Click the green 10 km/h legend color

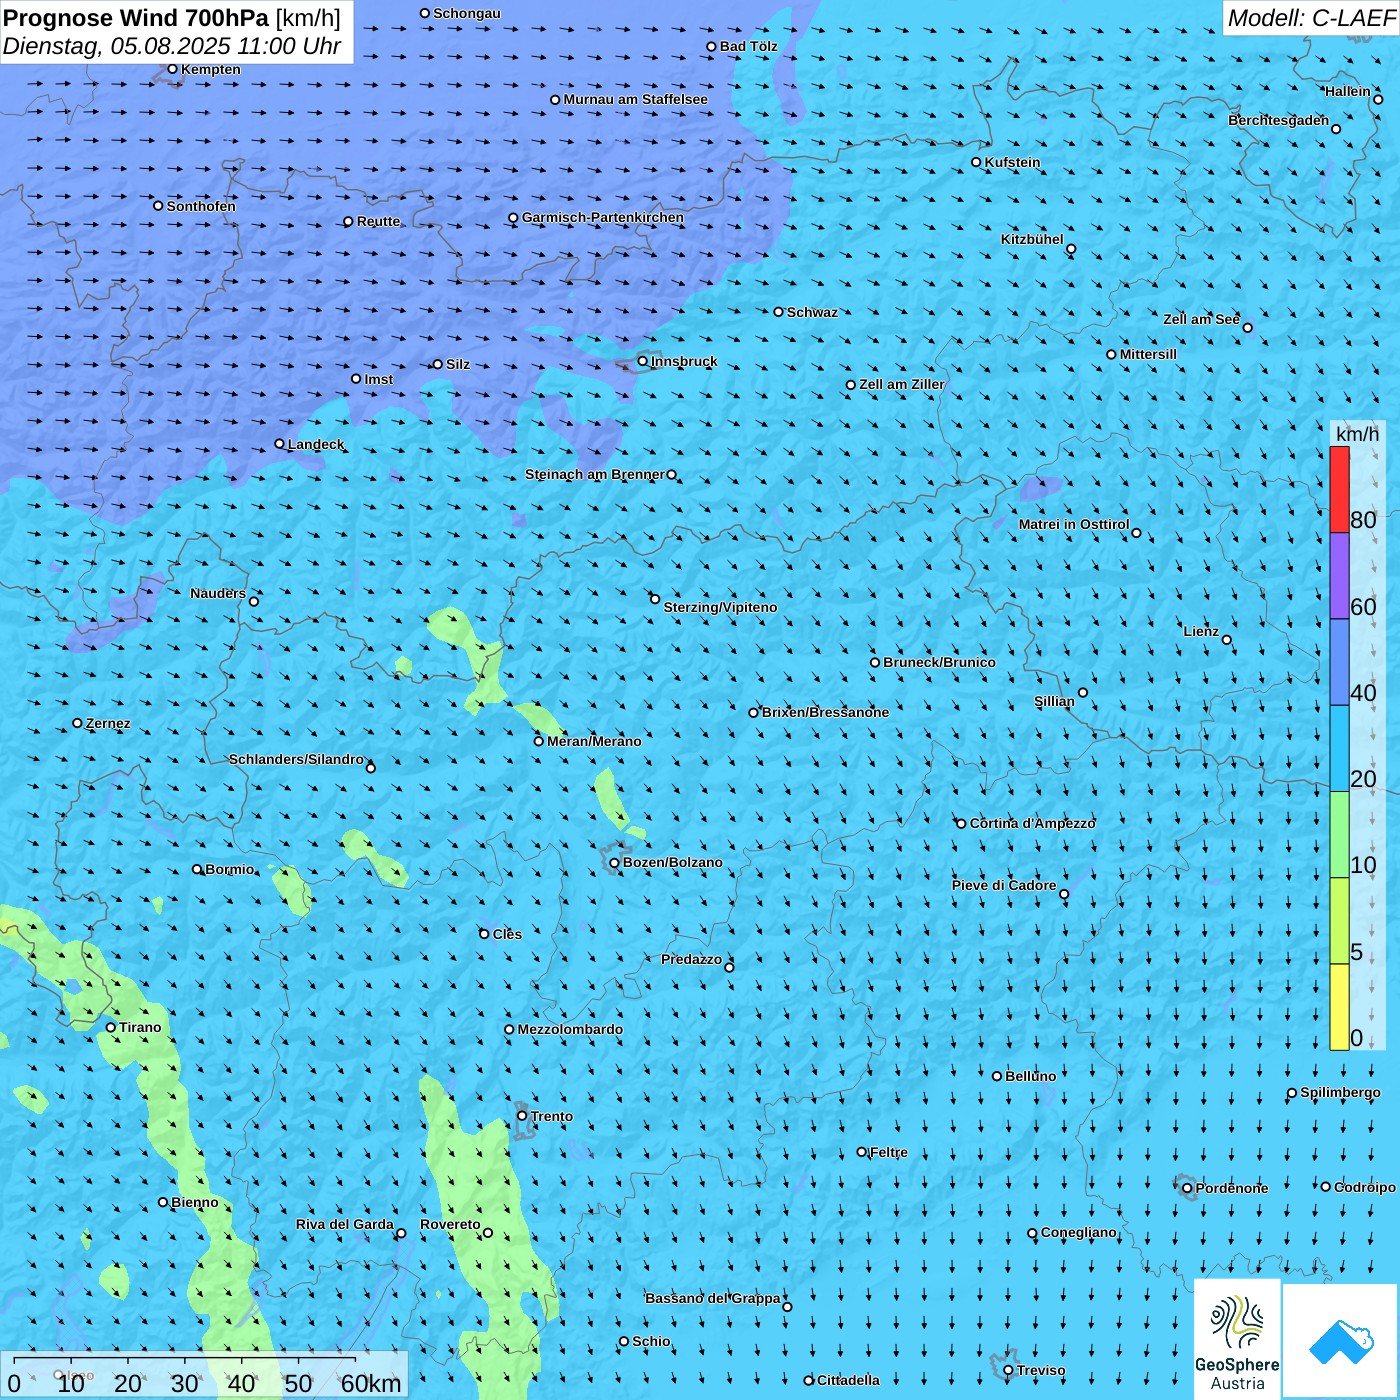[x=1339, y=835]
